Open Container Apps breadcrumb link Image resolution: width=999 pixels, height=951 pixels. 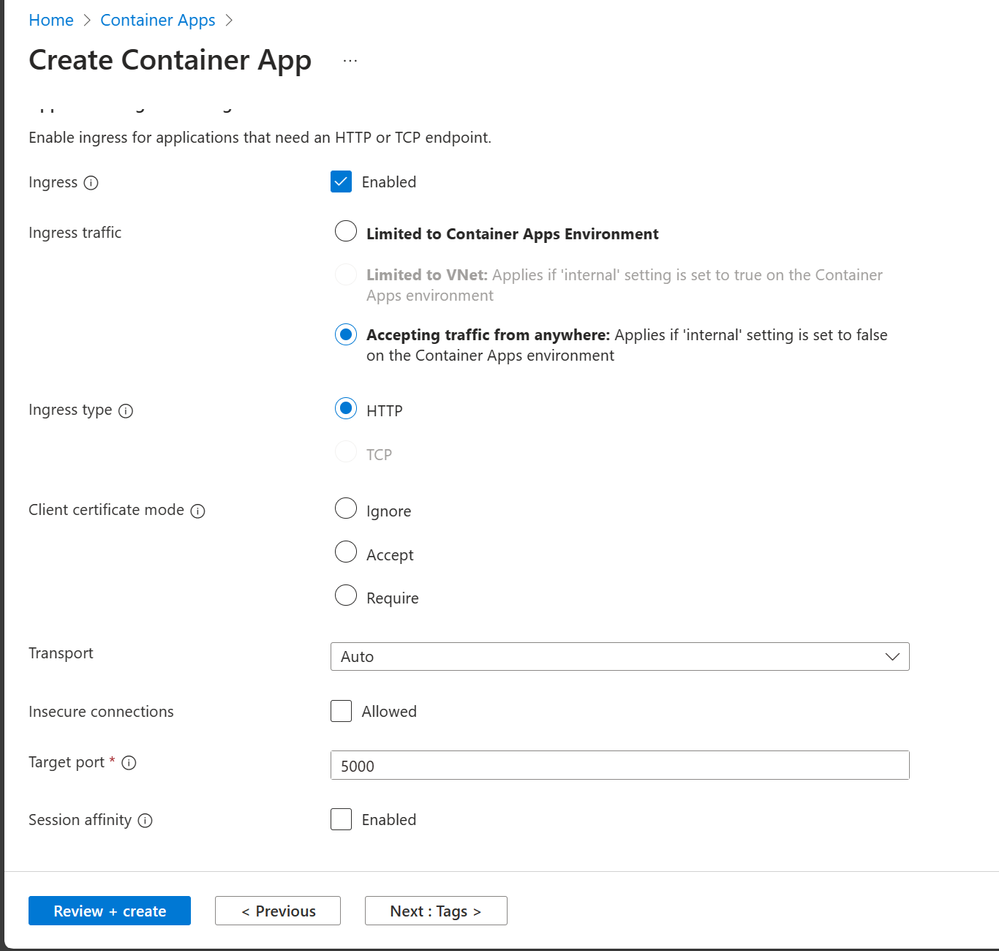coord(158,20)
